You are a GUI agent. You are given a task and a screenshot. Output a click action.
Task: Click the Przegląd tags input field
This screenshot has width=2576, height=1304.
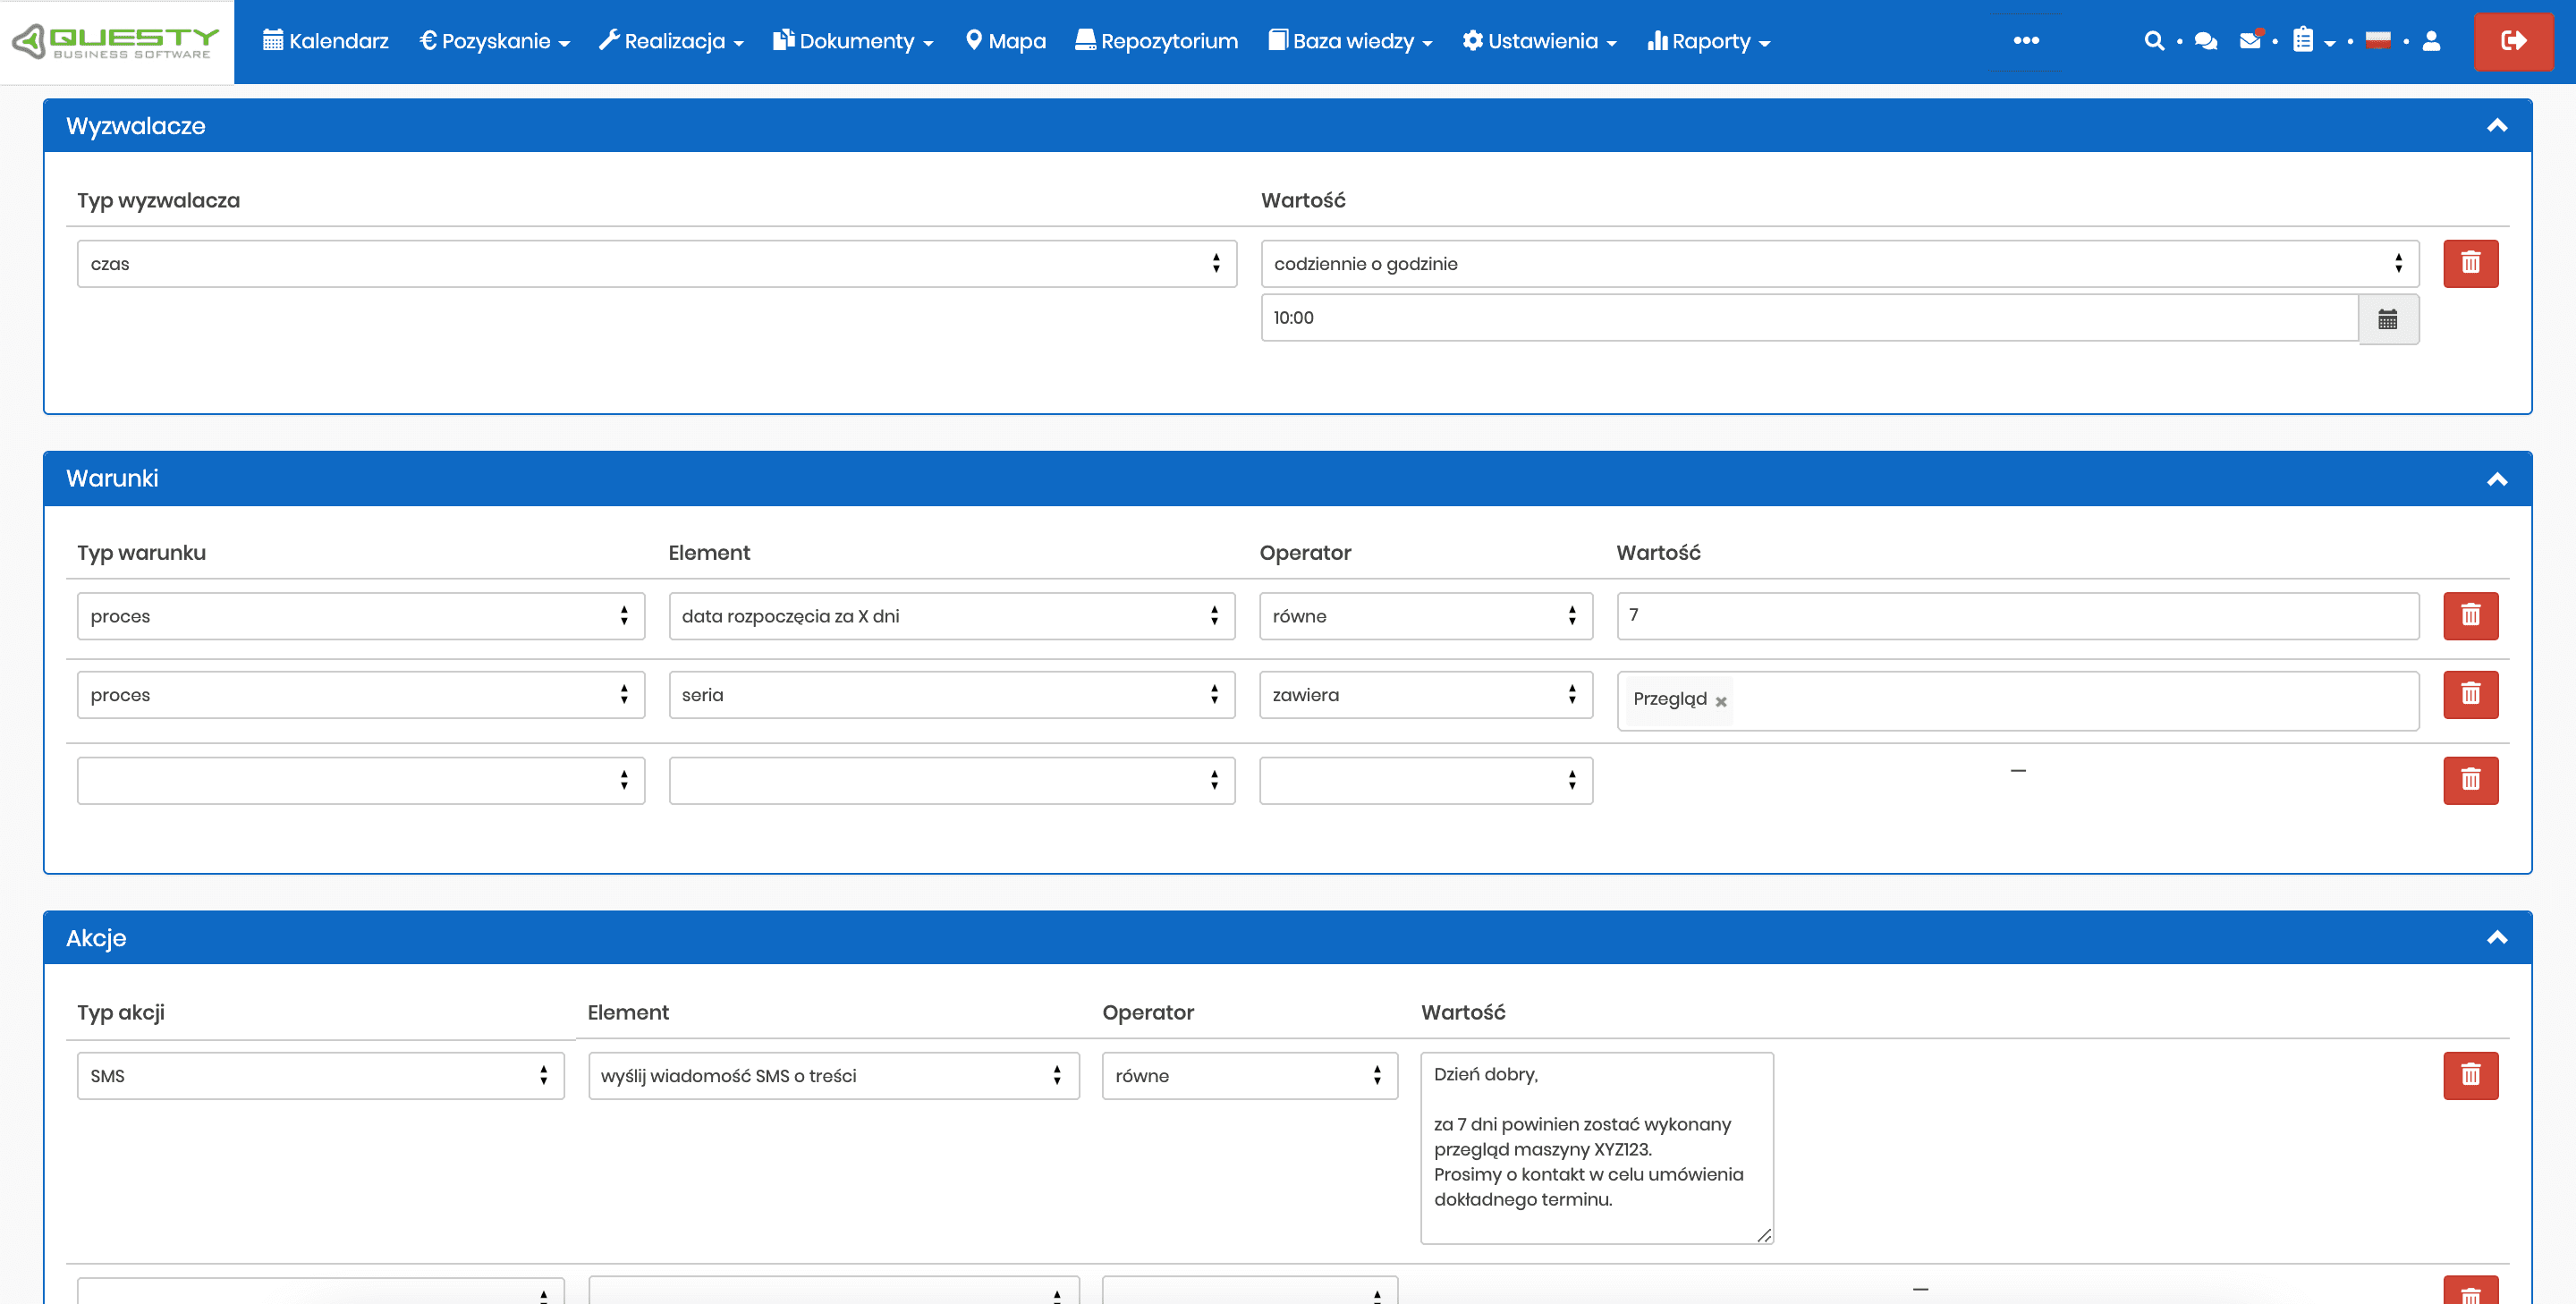[x=2018, y=701]
